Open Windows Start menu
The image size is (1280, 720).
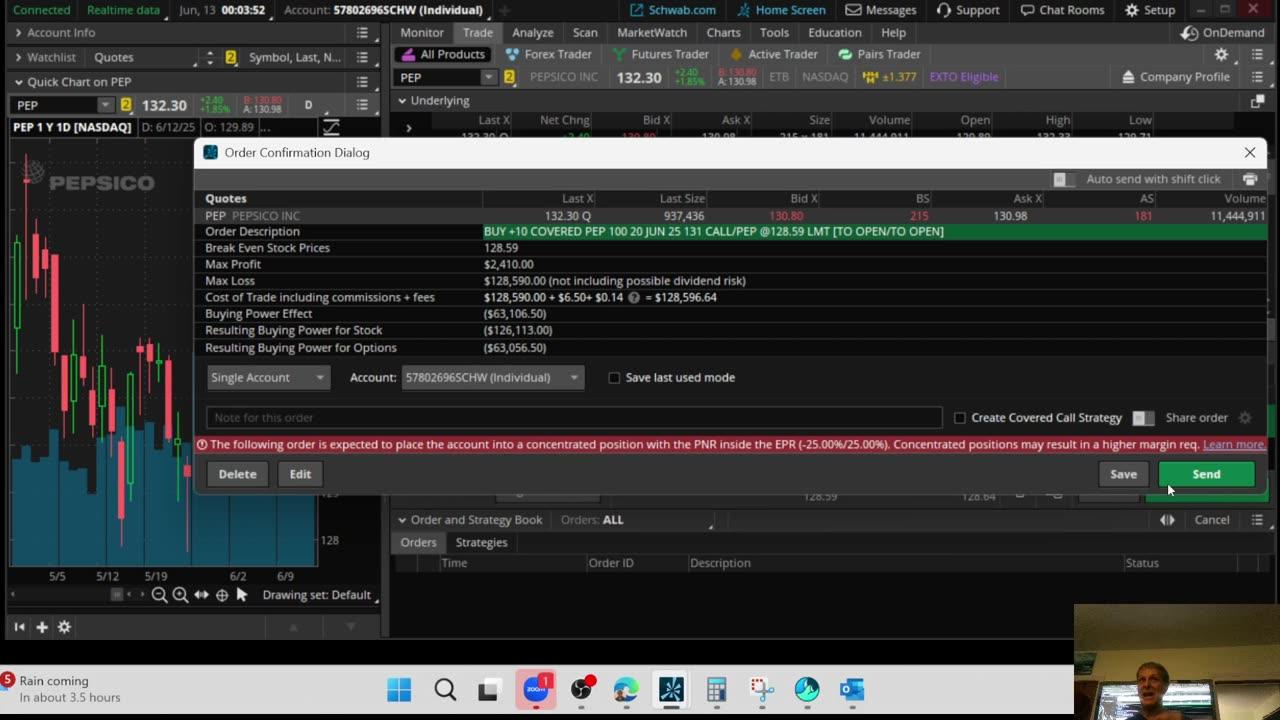[x=398, y=690]
